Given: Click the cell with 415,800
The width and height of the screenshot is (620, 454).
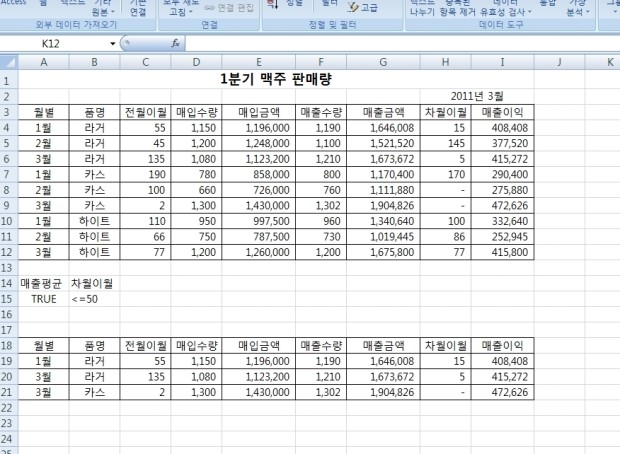Looking at the screenshot, I should (x=503, y=252).
